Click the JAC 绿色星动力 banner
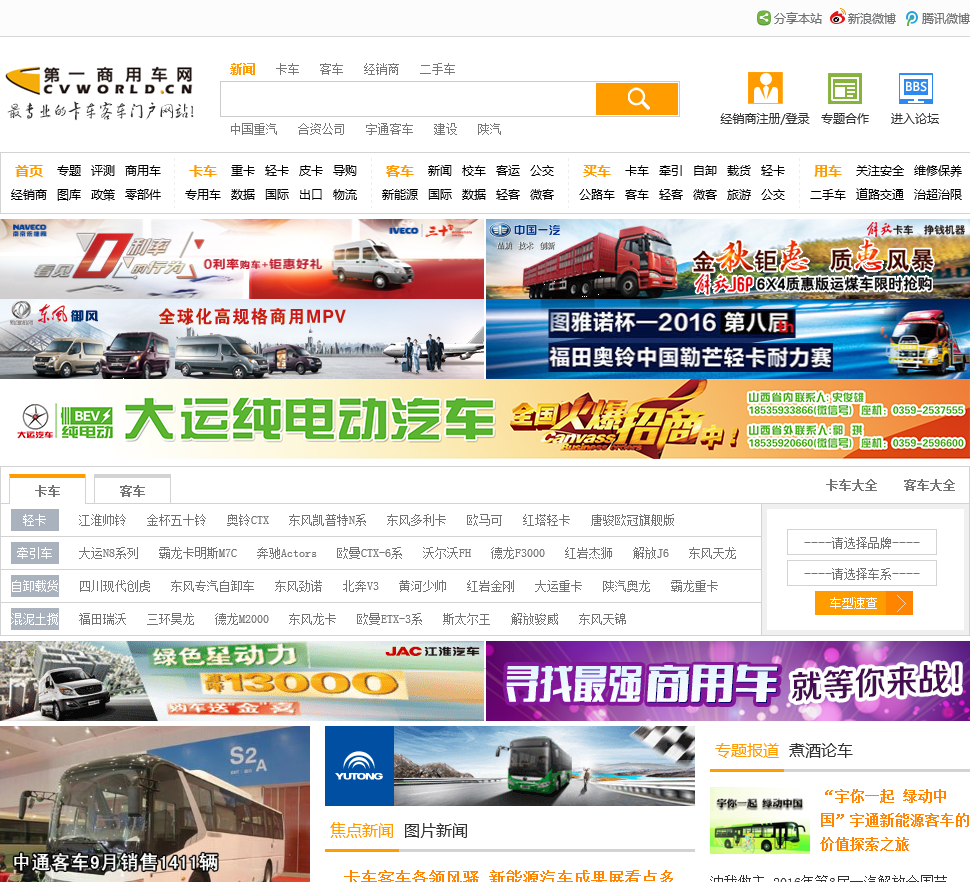This screenshot has height=882, width=970. click(242, 681)
